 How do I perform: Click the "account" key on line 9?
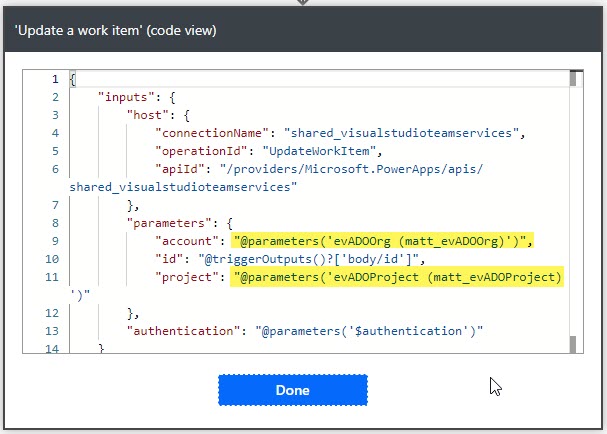(187, 241)
